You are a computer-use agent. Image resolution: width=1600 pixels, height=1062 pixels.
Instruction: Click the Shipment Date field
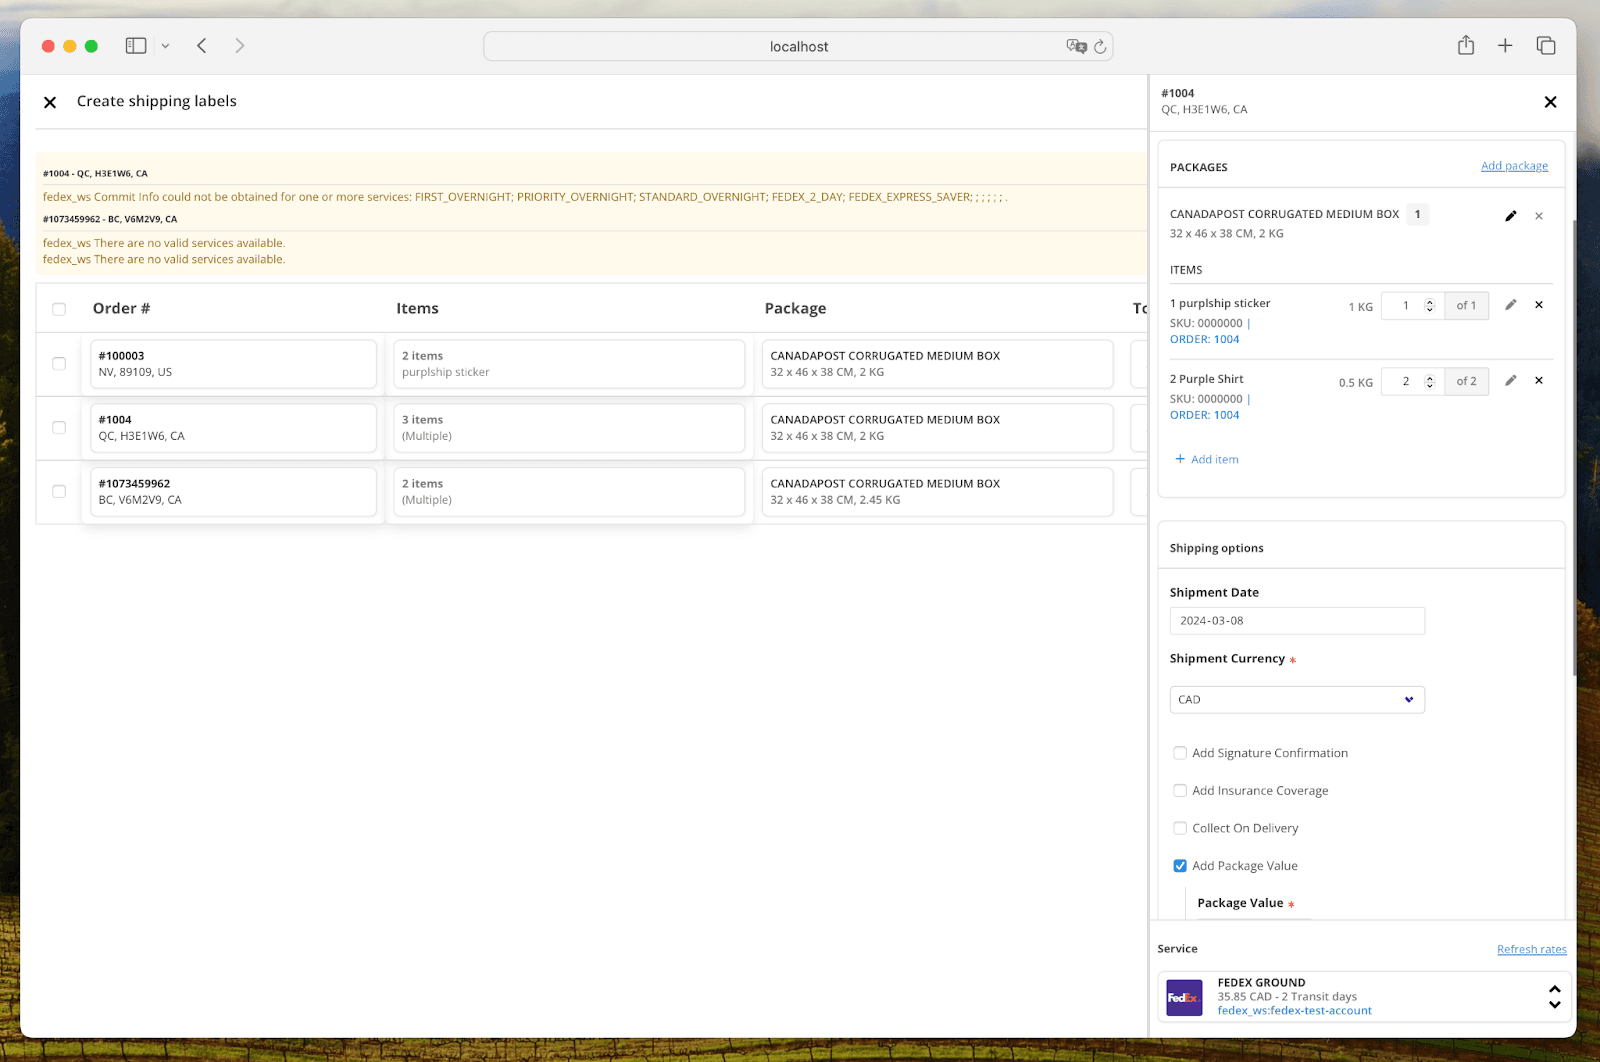[1296, 620]
